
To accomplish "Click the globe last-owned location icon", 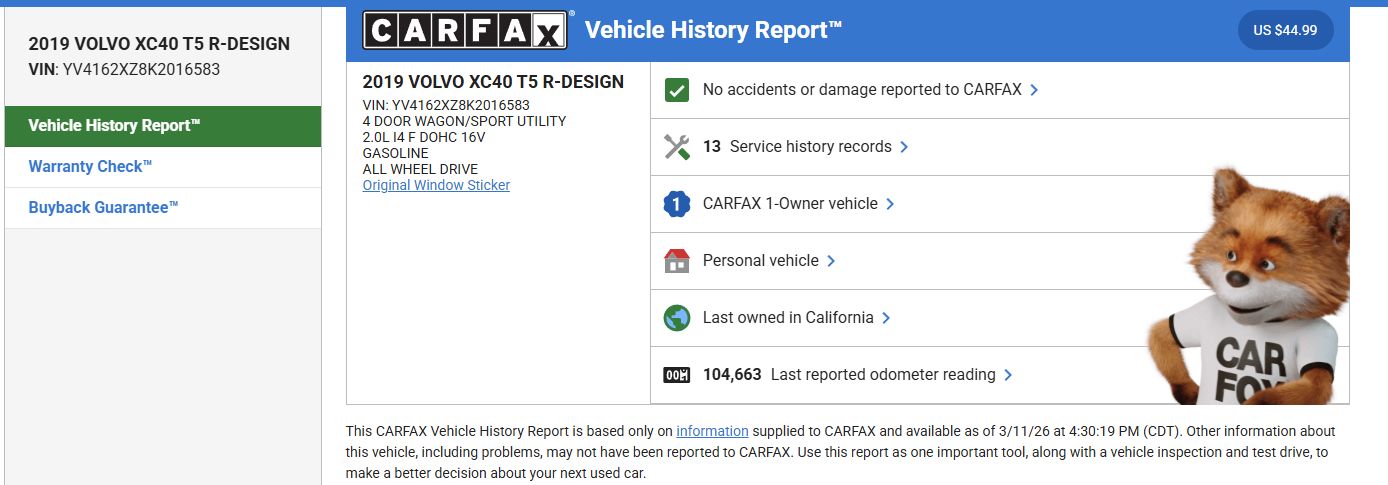I will click(x=677, y=318).
